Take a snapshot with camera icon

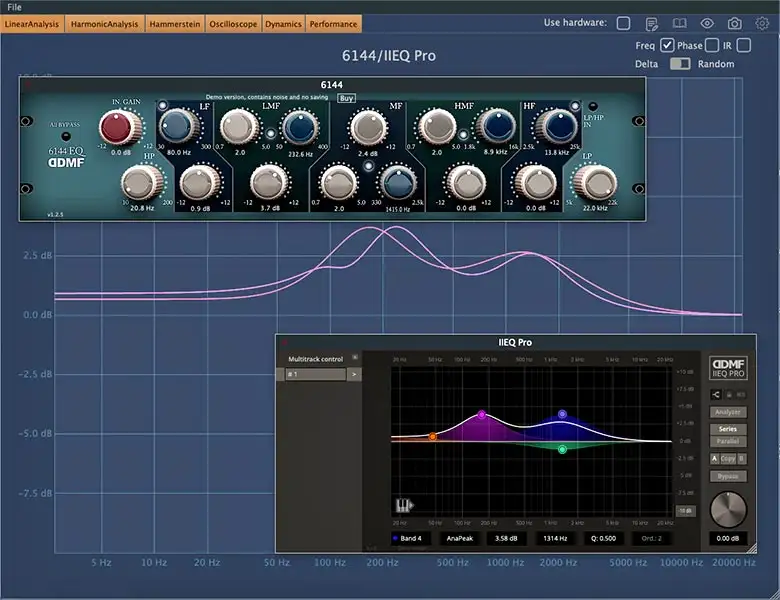coord(734,23)
